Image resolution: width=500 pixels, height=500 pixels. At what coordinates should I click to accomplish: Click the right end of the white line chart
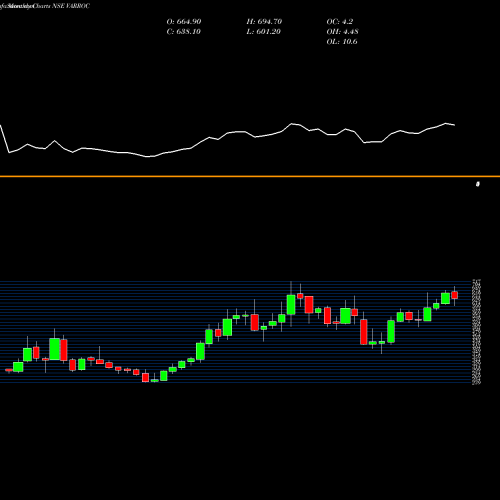click(454, 125)
